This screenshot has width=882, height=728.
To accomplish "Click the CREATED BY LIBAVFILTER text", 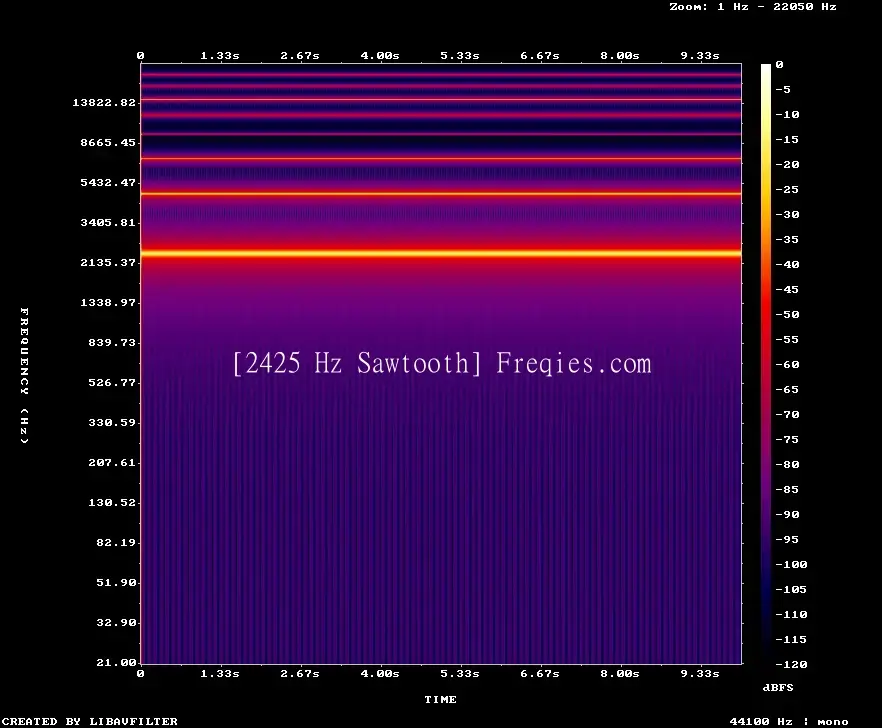I will (x=90, y=721).
